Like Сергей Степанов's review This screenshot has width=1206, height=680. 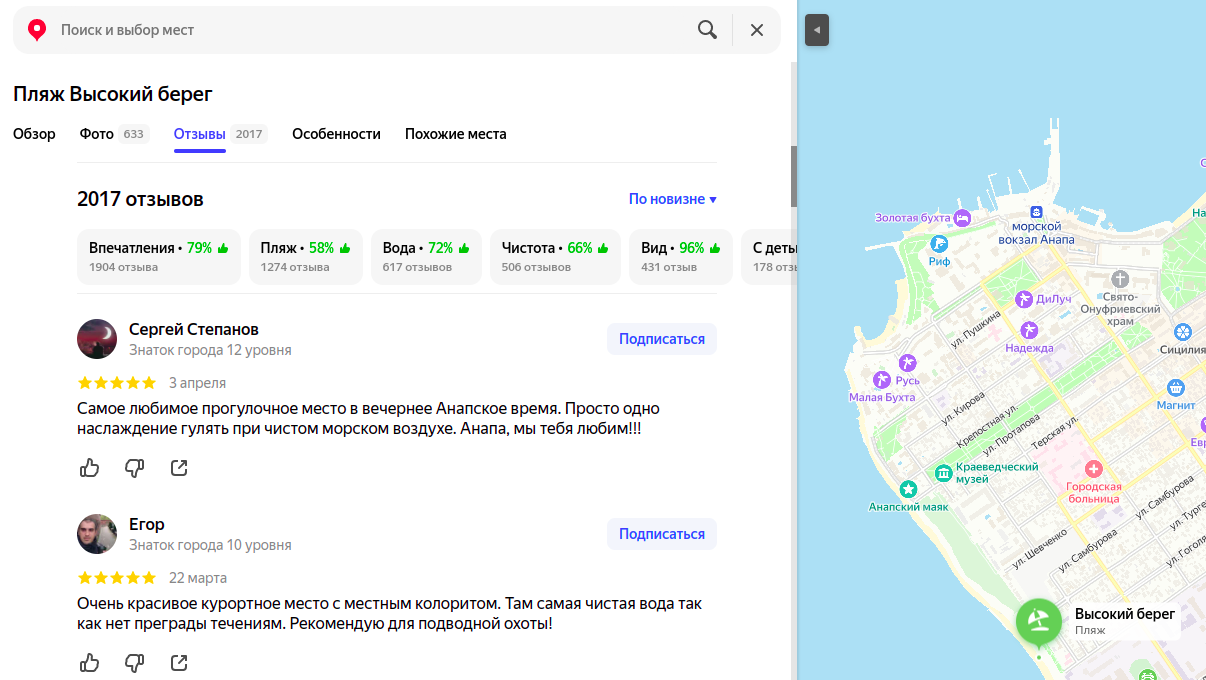89,467
